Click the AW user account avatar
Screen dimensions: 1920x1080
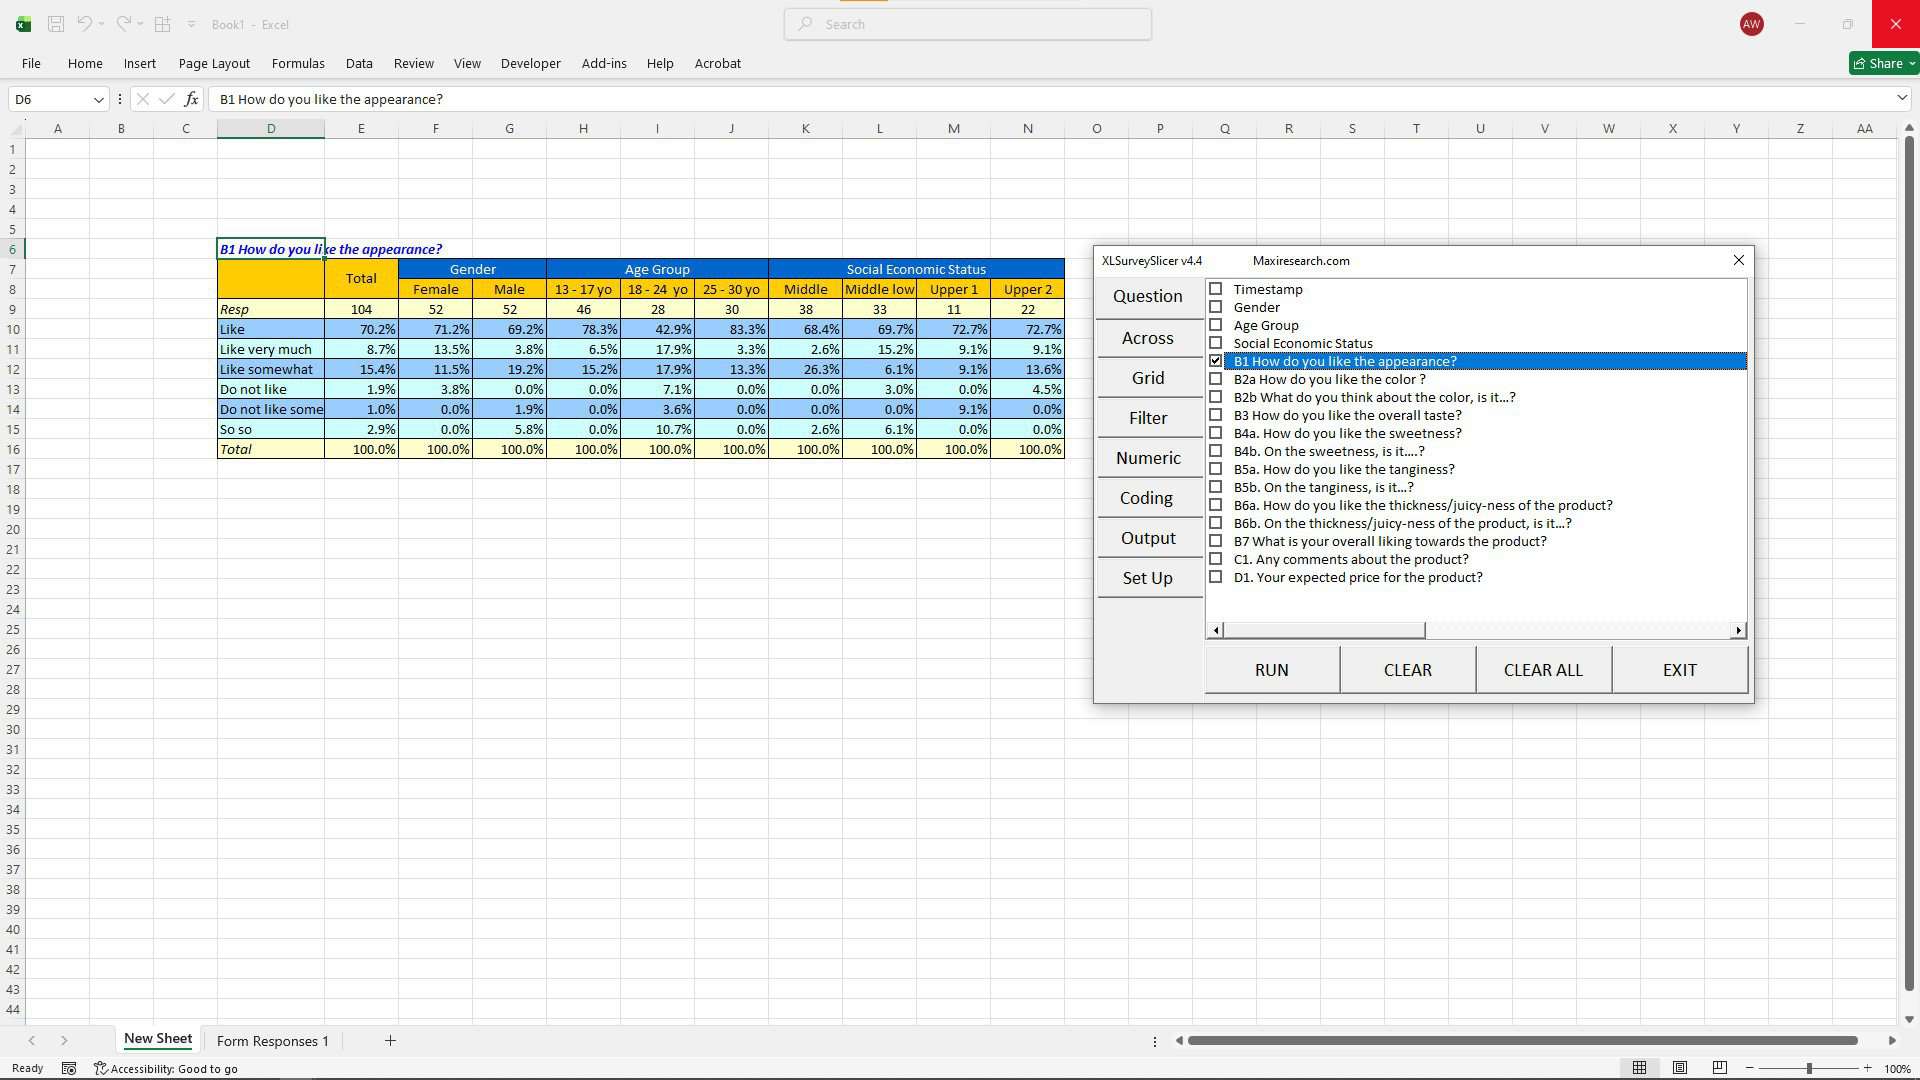coord(1751,24)
